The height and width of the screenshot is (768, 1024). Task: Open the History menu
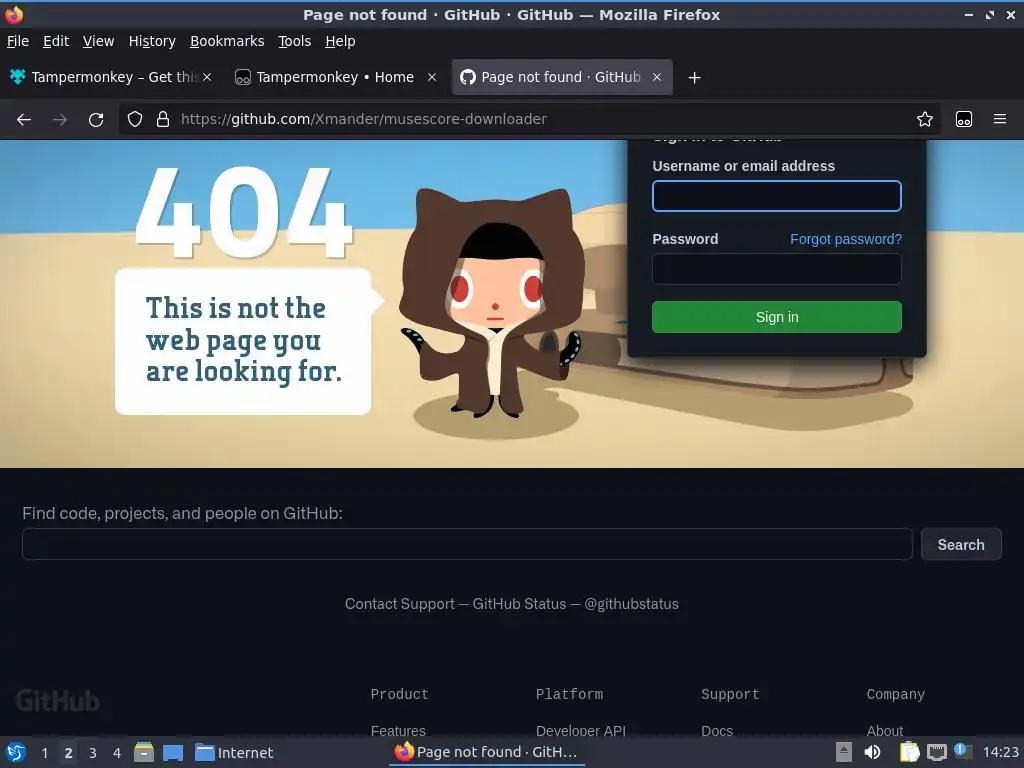click(152, 41)
